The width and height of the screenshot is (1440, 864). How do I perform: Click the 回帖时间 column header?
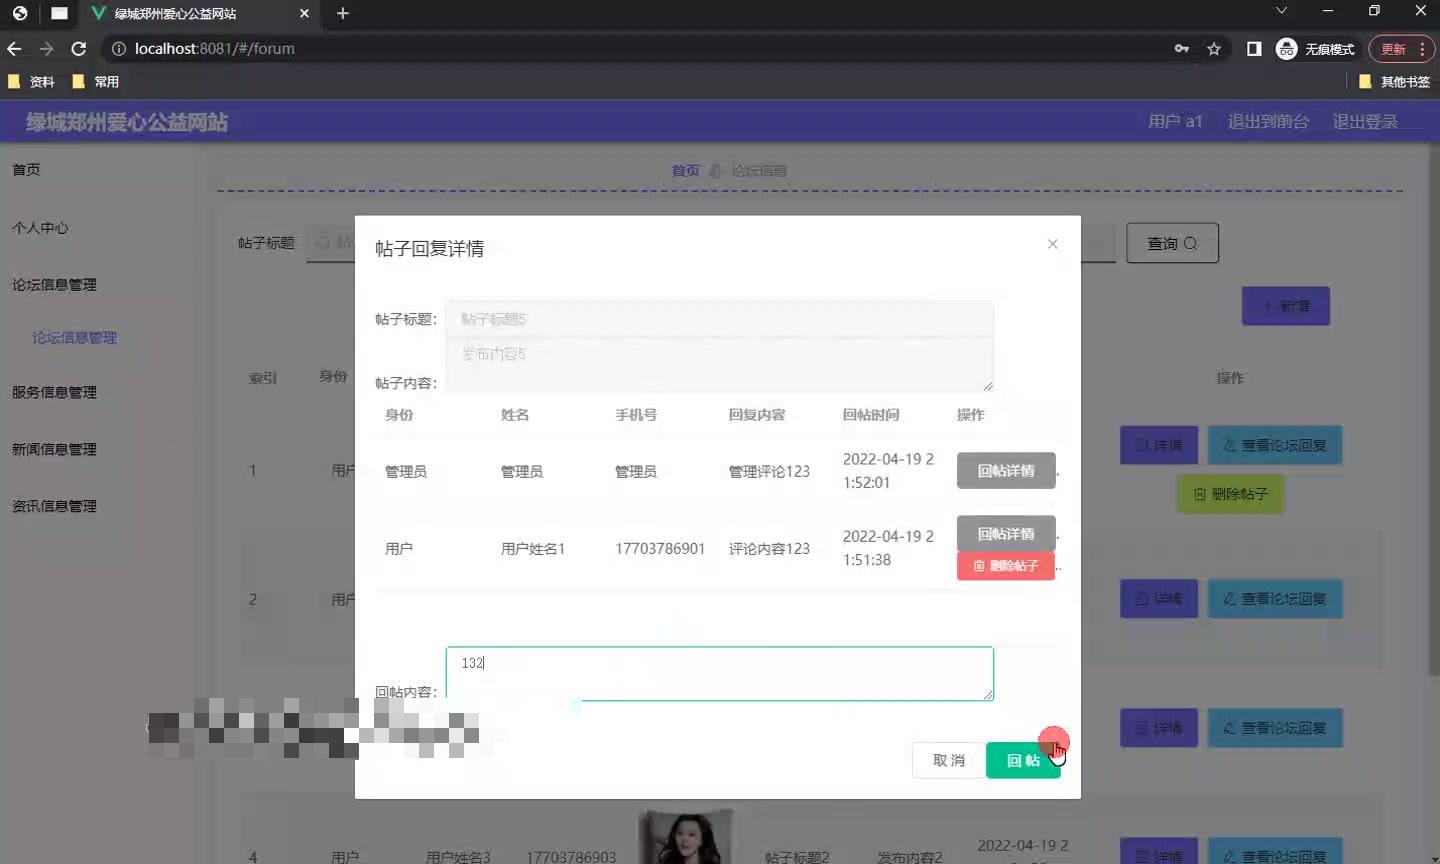tap(871, 415)
